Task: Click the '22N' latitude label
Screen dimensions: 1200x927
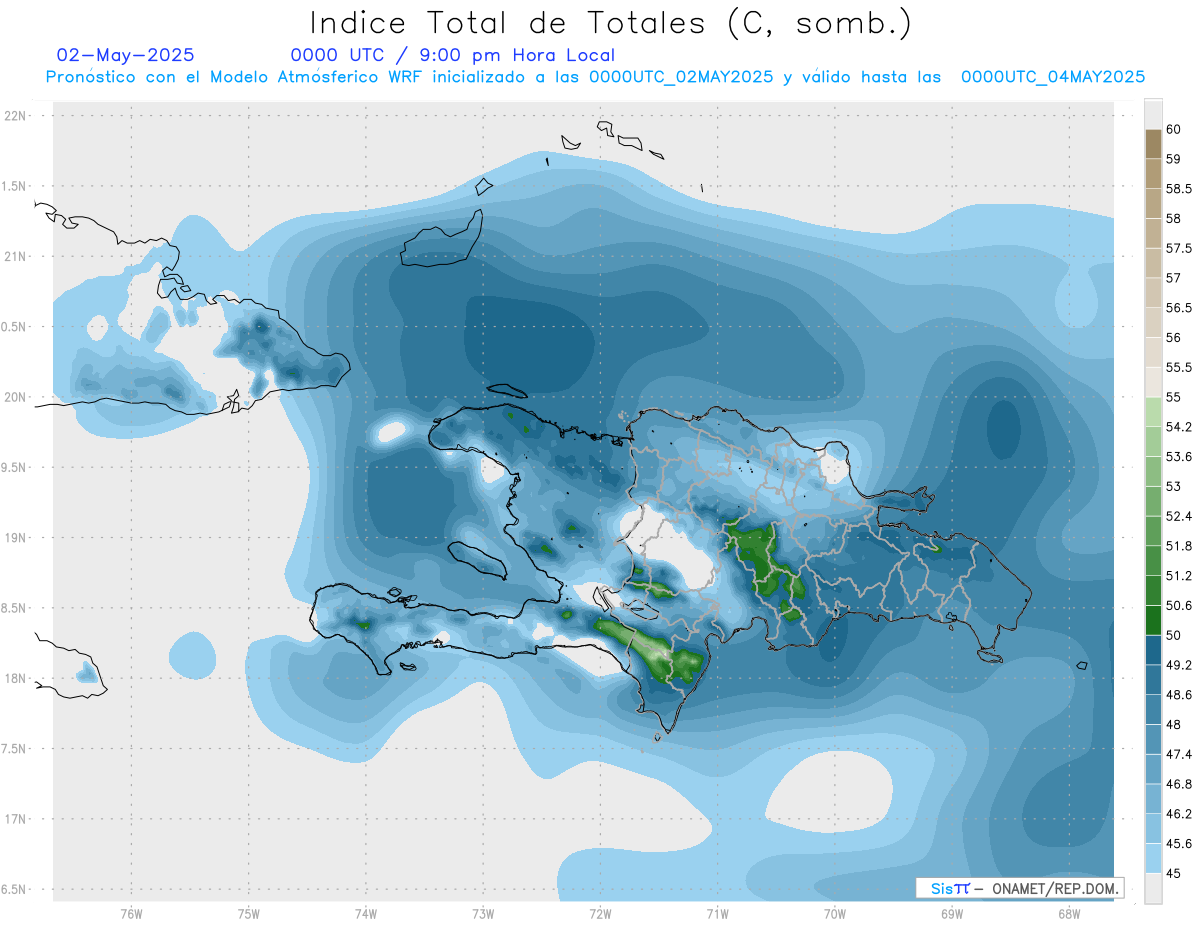Action: [15, 116]
